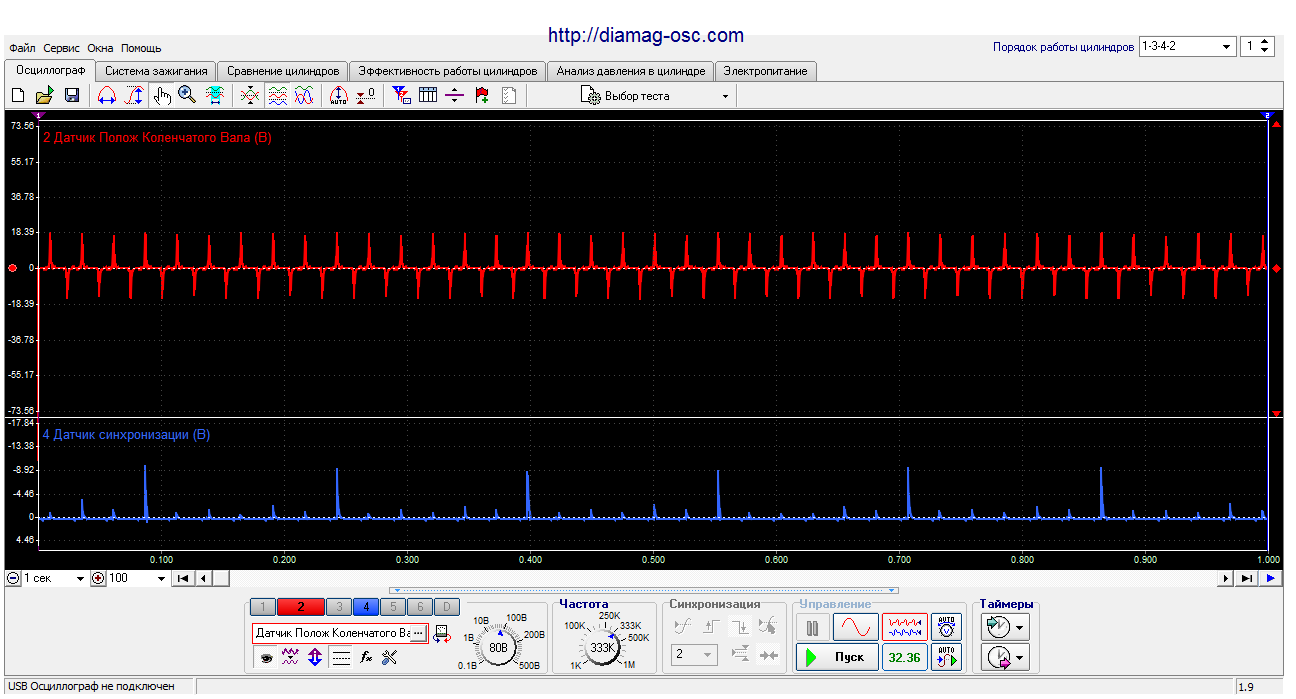Viewport: 1296px width, 699px height.
Task: Create a new oscillogram file
Action: (x=17, y=96)
